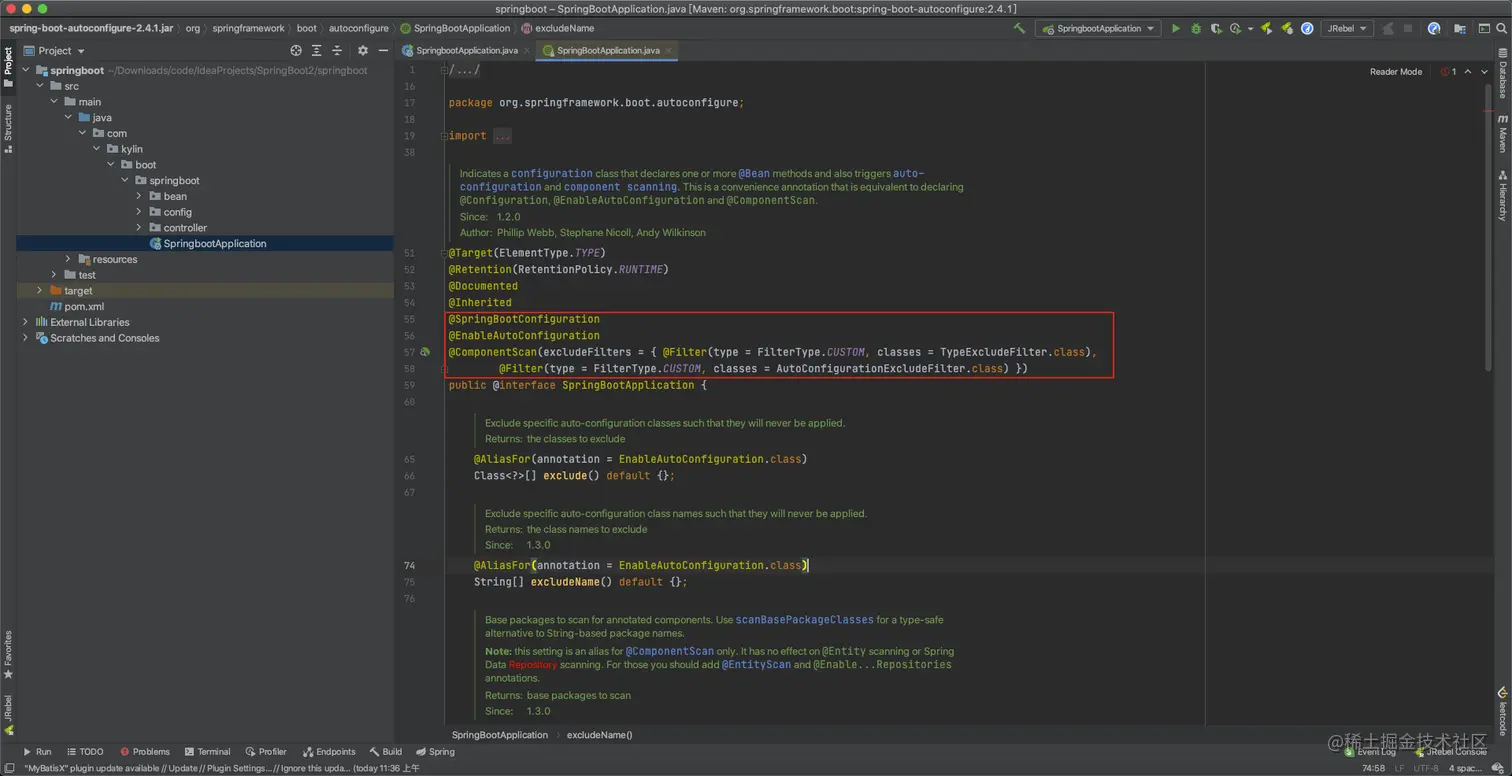Open JRebel side panel on left edge

click(x=8, y=715)
